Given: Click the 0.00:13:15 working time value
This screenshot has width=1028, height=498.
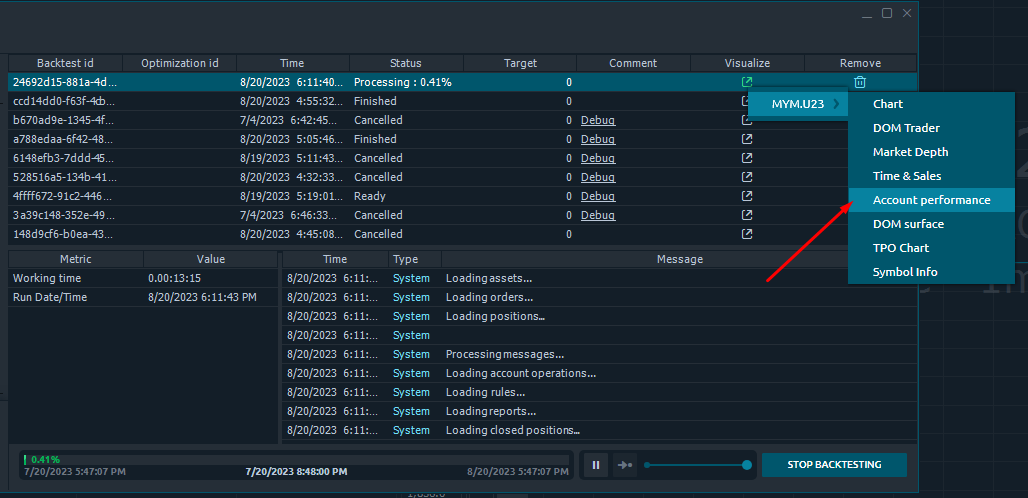Looking at the screenshot, I should coord(174,278).
